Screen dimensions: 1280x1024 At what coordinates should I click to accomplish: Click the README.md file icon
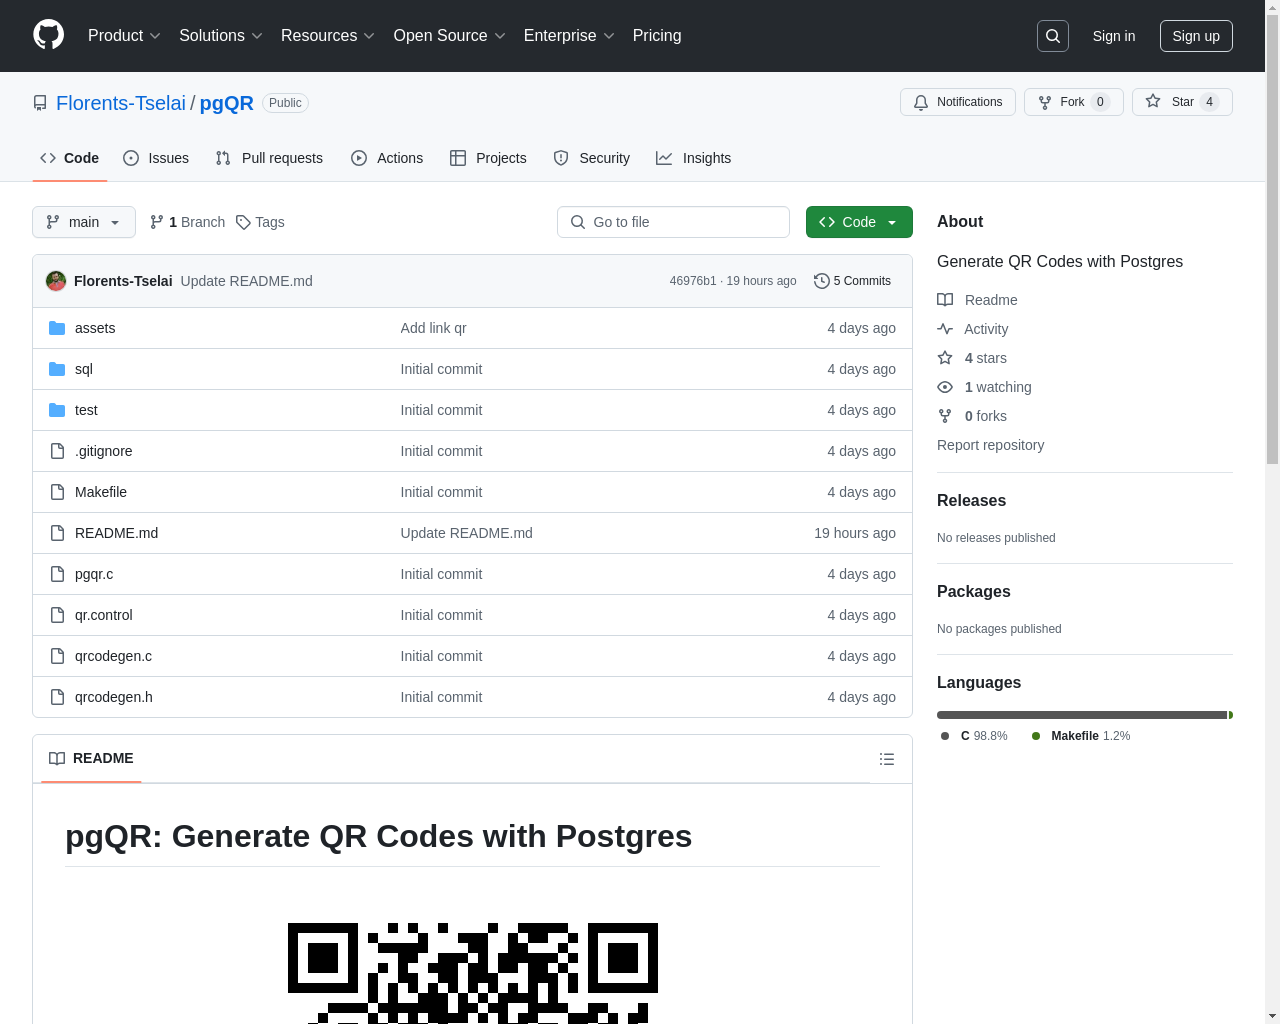tap(57, 533)
